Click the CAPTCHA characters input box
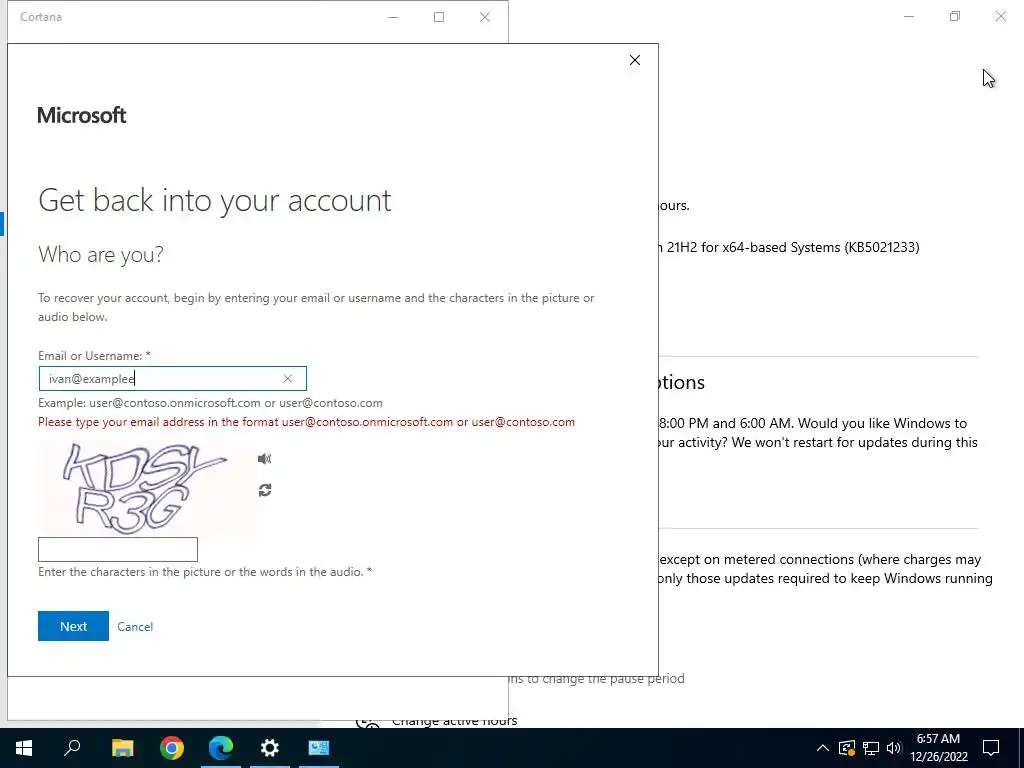The height and width of the screenshot is (768, 1024). tap(118, 549)
